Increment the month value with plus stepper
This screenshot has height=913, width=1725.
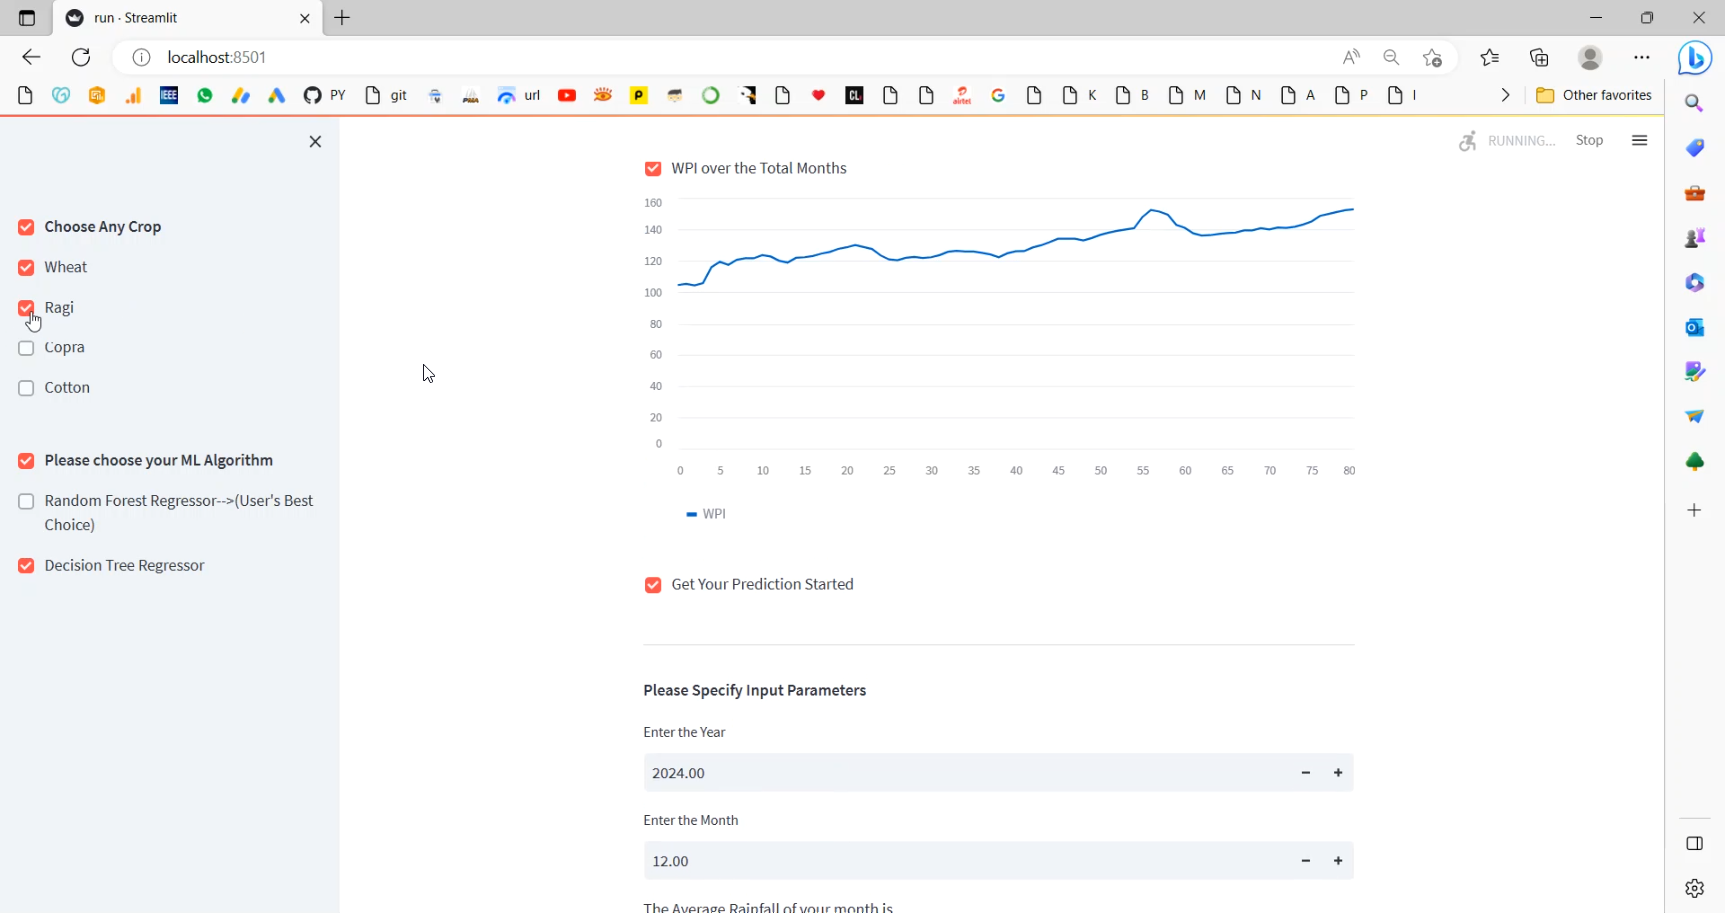[1338, 860]
